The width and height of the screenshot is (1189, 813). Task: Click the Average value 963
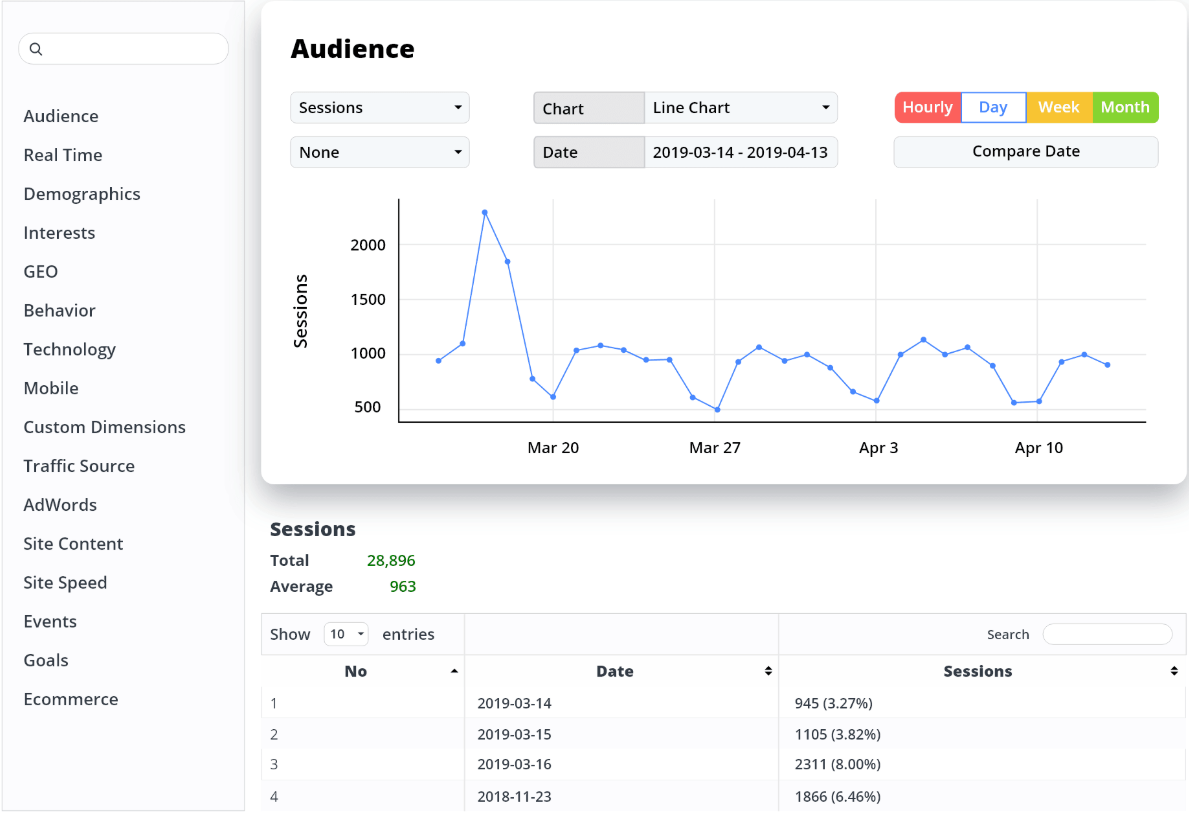tap(403, 586)
